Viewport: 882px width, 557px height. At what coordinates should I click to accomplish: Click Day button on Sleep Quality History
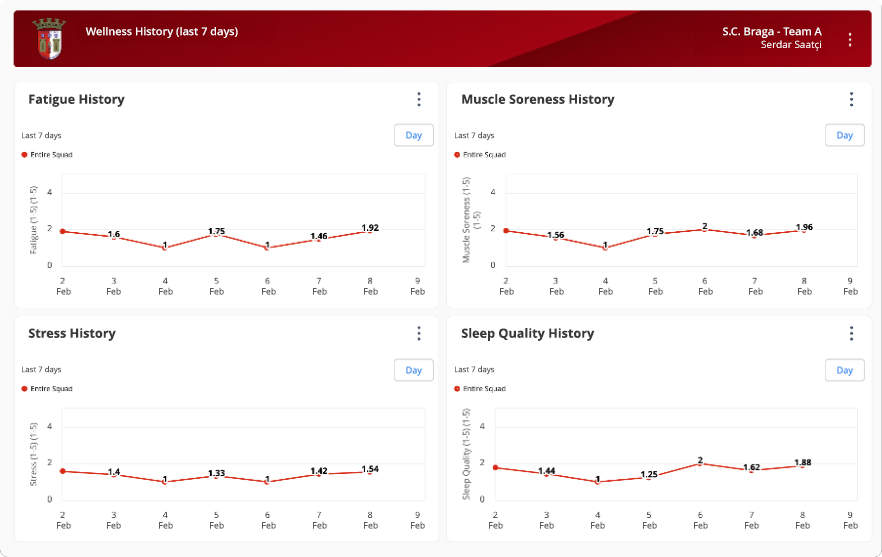(844, 370)
